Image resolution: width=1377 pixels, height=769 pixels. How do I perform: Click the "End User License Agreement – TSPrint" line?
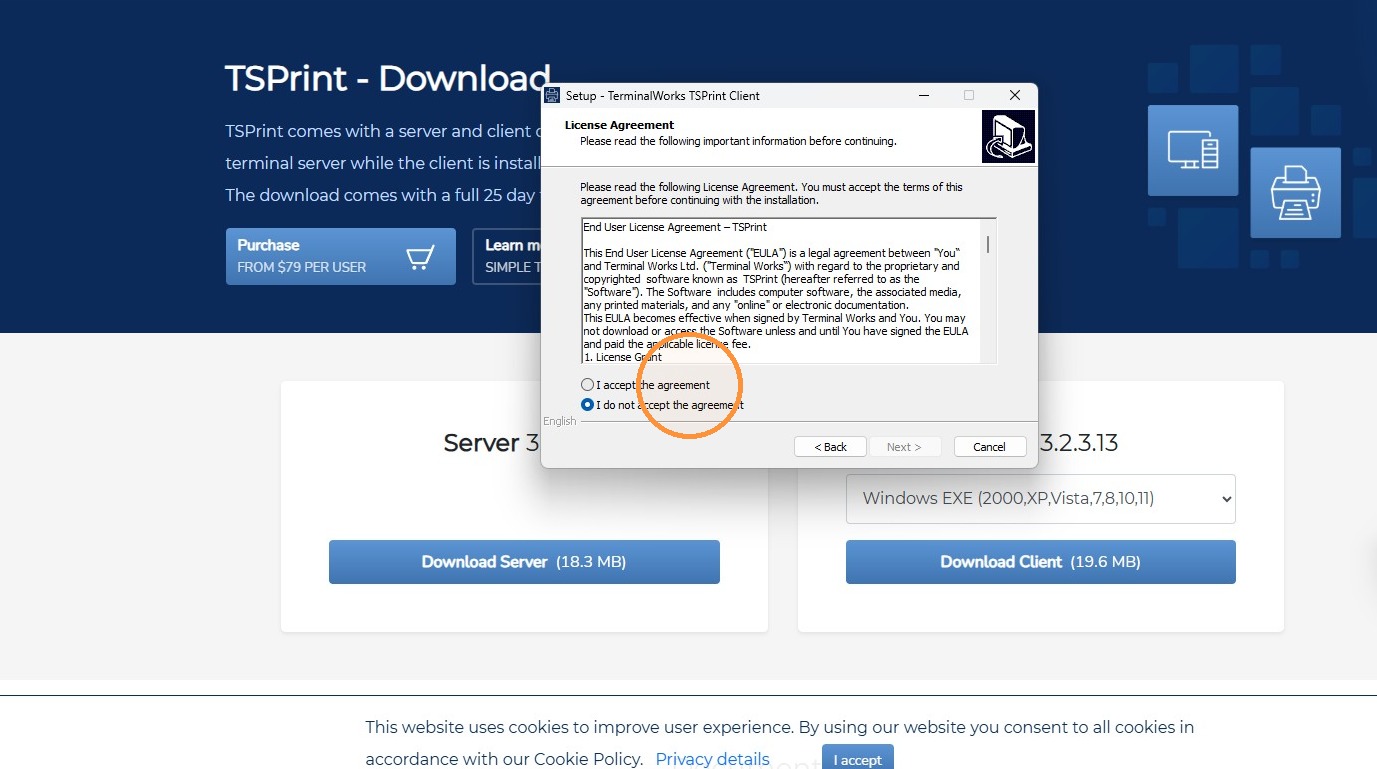[x=675, y=228]
